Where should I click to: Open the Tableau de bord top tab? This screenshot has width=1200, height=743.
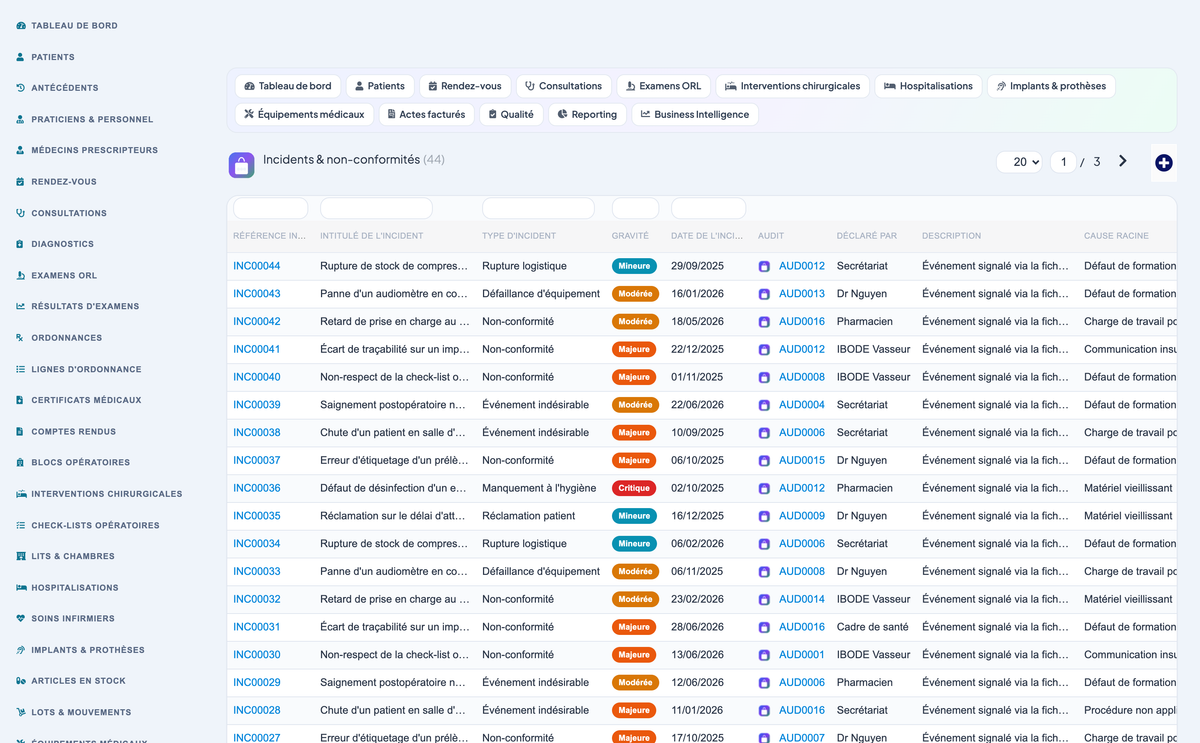tap(288, 86)
